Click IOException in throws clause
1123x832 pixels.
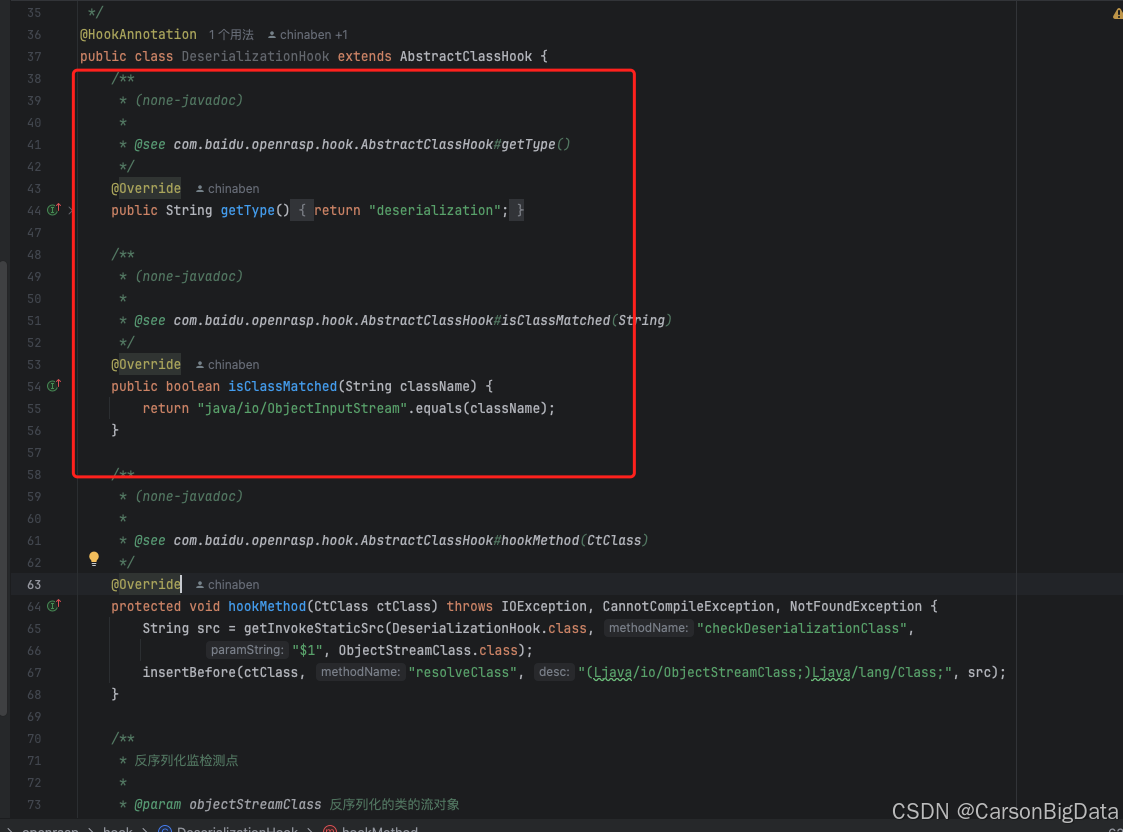click(x=544, y=606)
